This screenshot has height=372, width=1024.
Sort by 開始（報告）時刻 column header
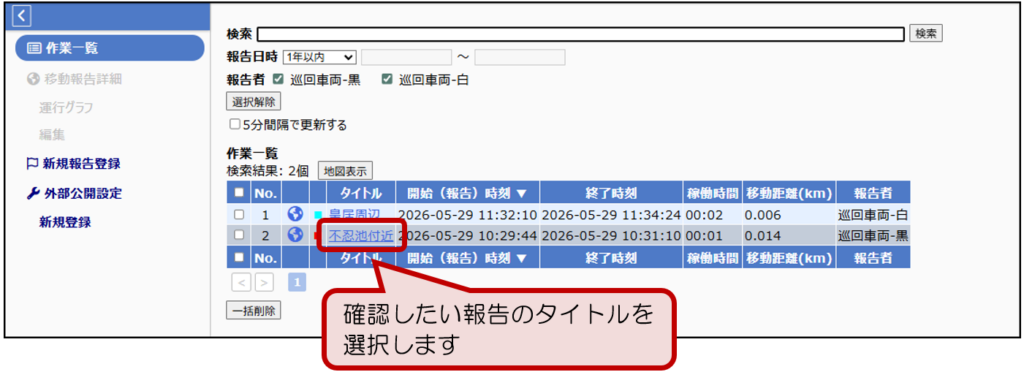click(x=467, y=193)
